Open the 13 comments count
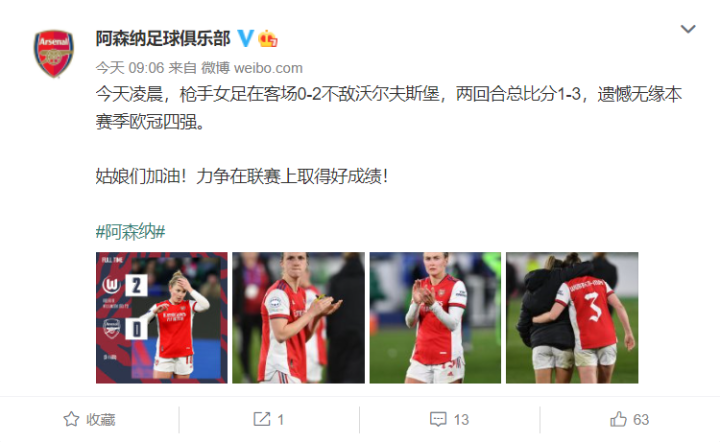The height and width of the screenshot is (442, 720). pos(461,420)
